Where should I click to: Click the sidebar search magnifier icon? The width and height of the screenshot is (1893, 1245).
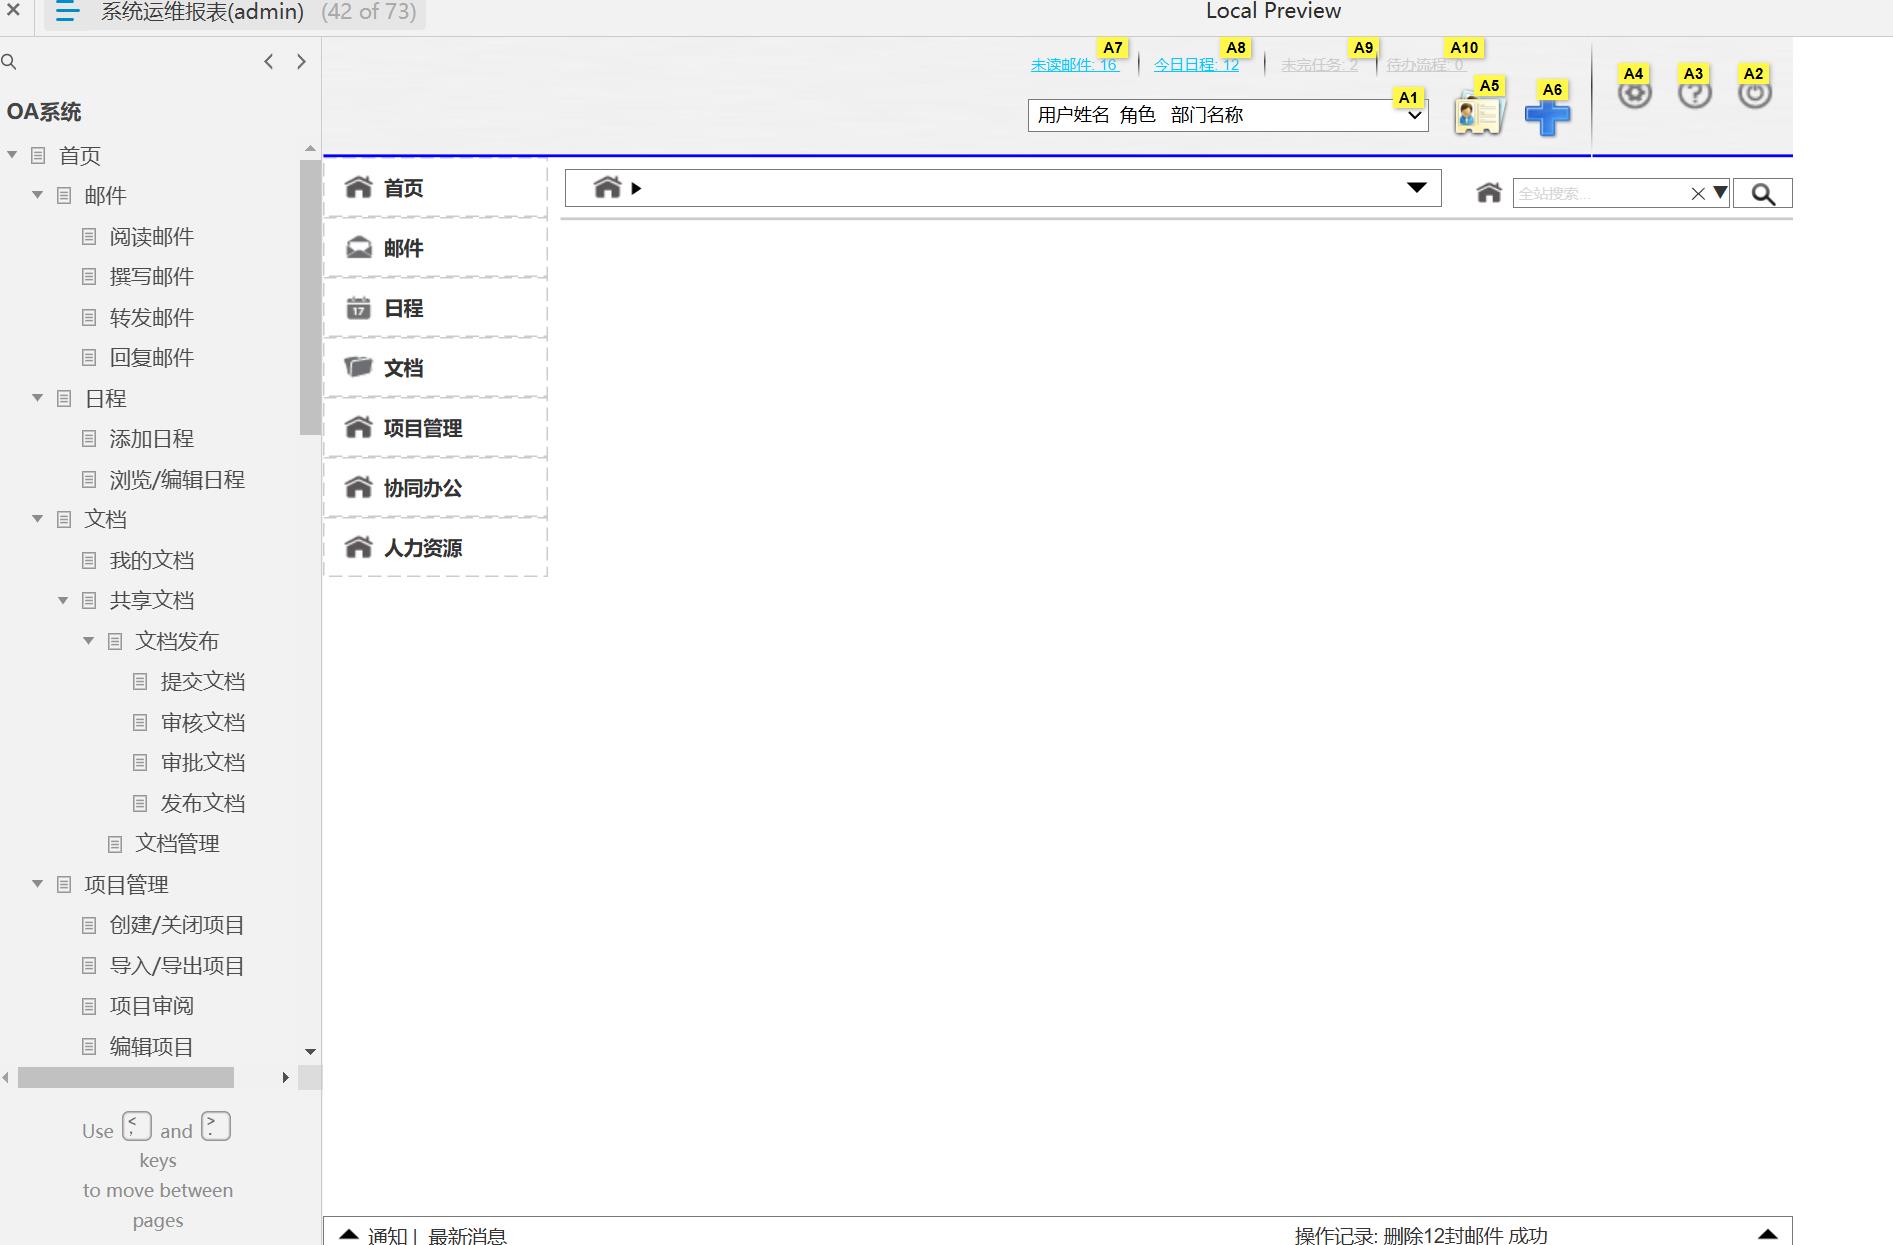(x=9, y=62)
